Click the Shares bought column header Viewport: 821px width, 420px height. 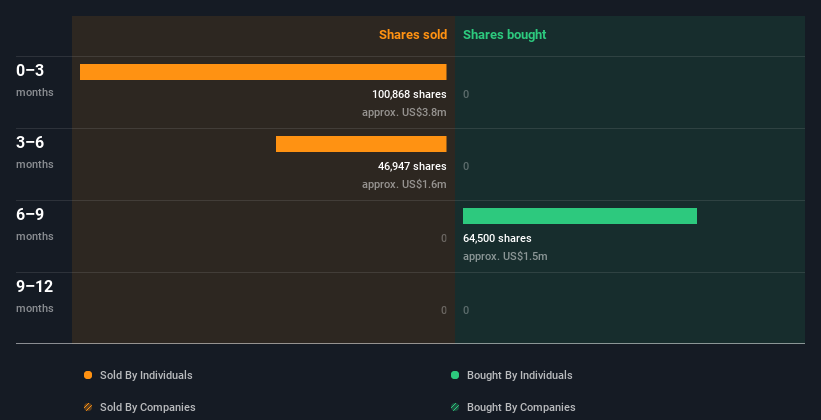click(505, 35)
